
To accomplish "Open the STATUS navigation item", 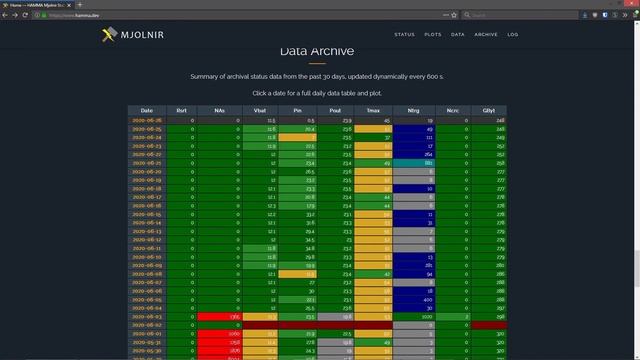I will pos(404,35).
